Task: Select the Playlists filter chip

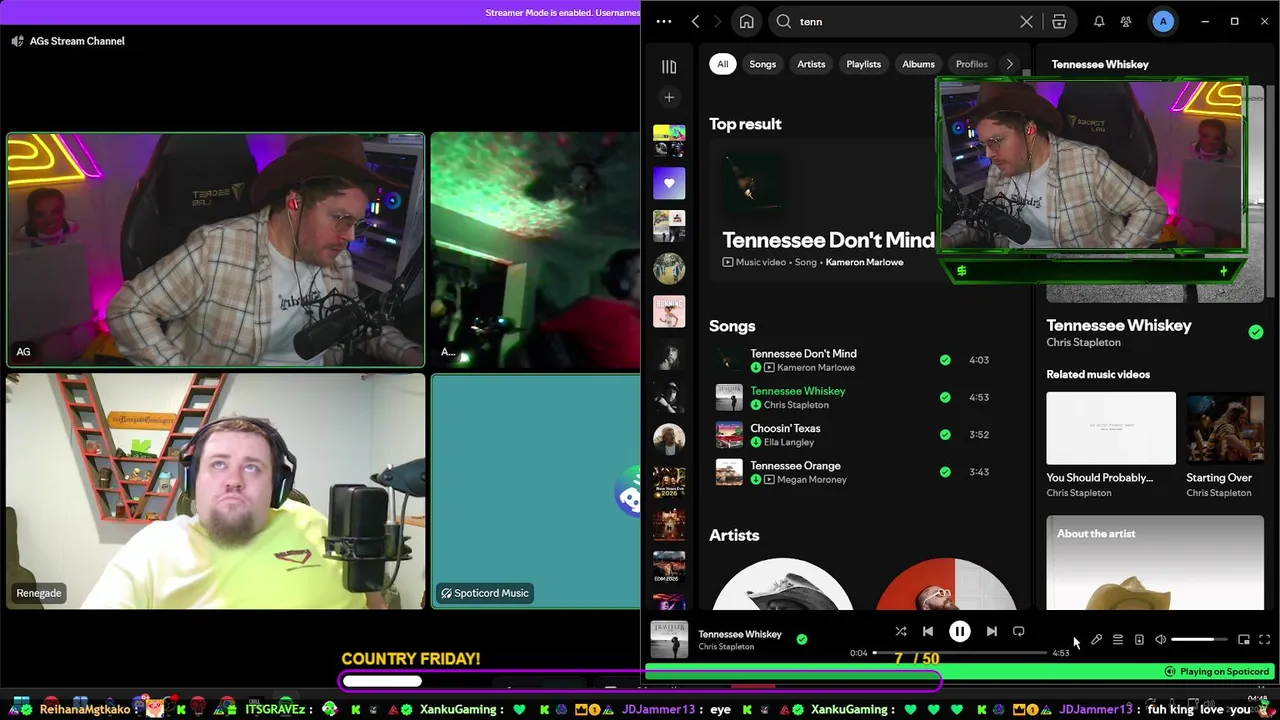Action: click(864, 64)
